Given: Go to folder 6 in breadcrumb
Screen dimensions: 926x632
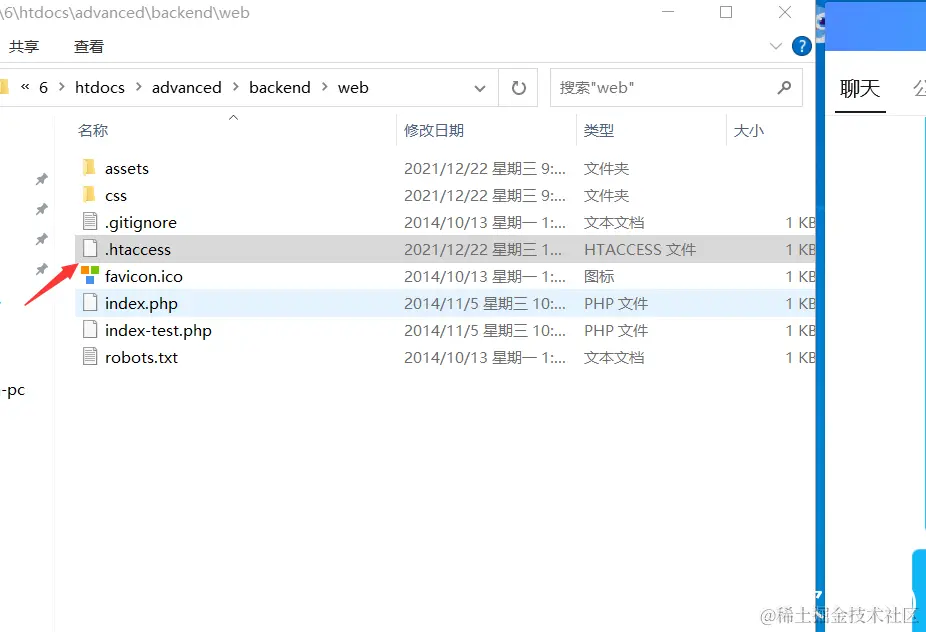Looking at the screenshot, I should [x=43, y=87].
